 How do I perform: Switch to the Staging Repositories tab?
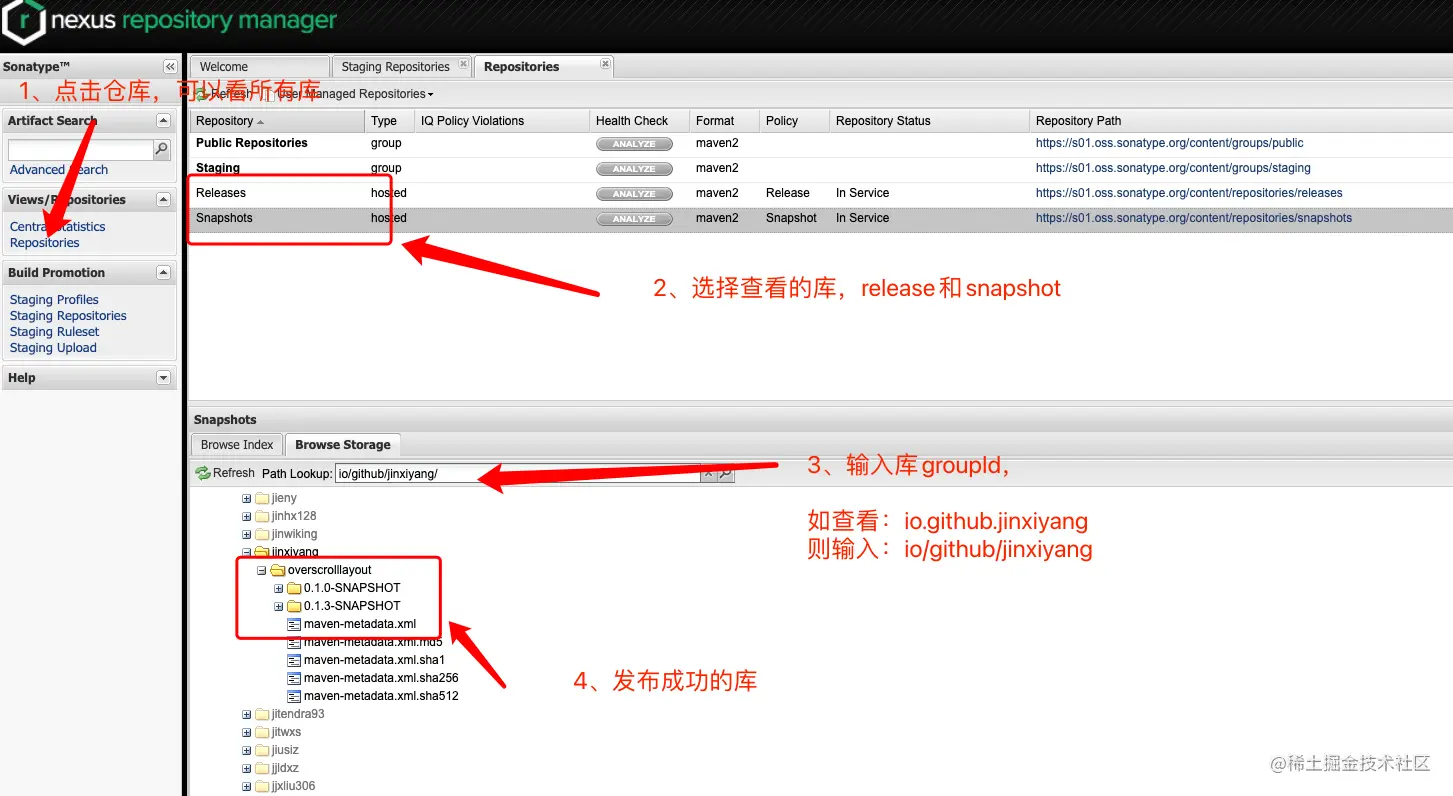tap(396, 67)
